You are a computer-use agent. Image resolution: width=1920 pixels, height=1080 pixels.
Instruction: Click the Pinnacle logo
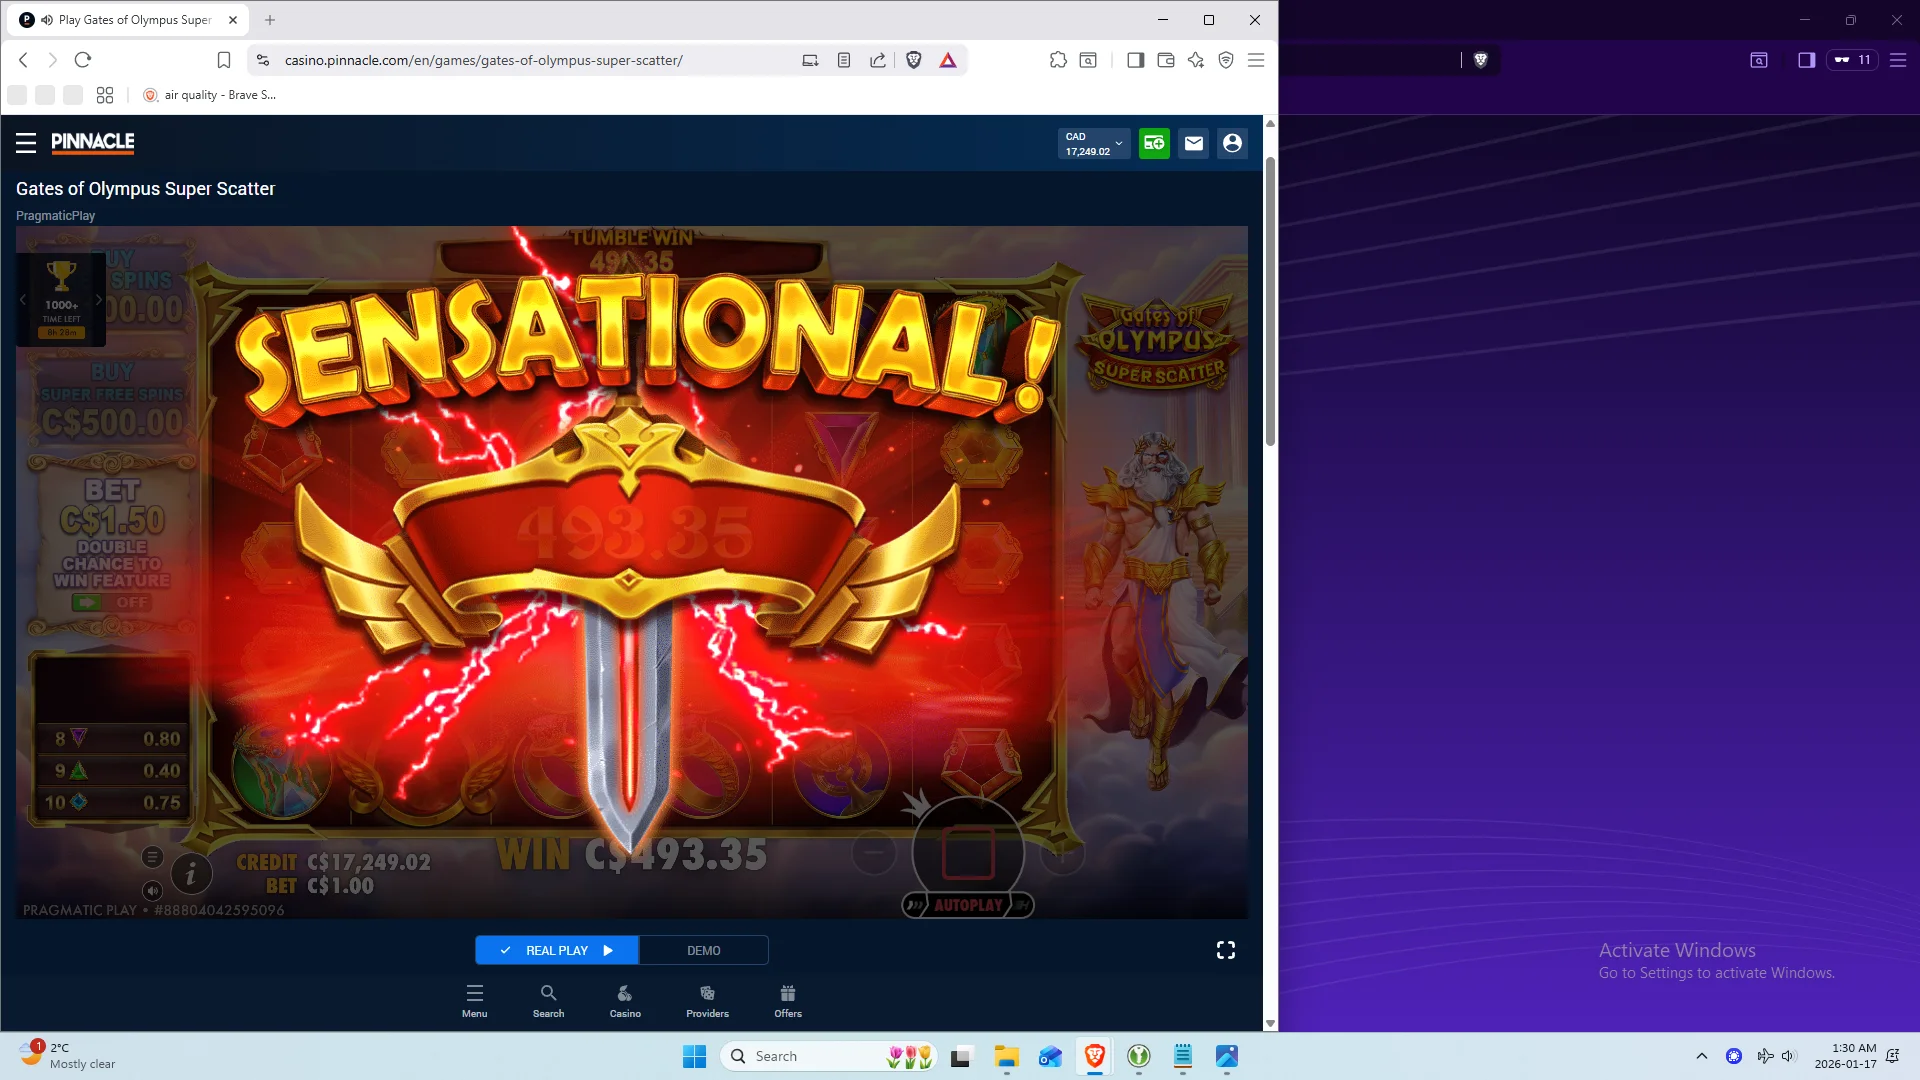click(x=93, y=142)
